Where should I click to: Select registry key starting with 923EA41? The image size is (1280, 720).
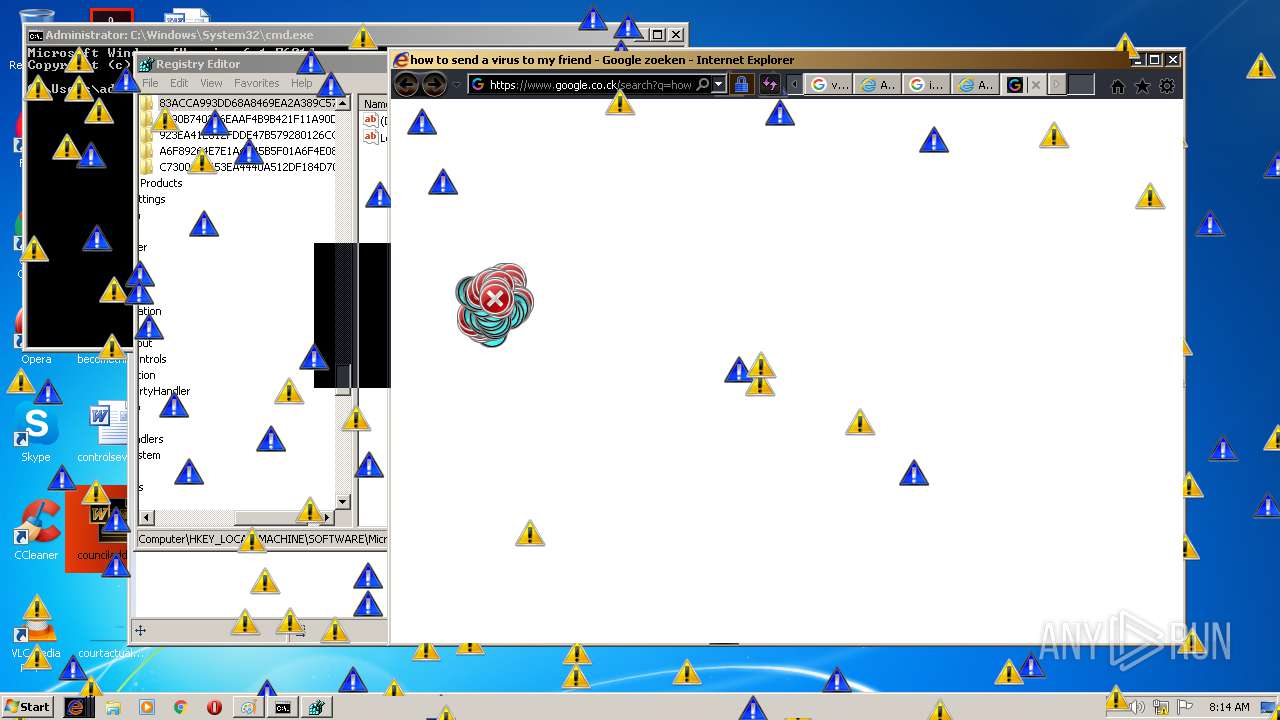[x=247, y=135]
